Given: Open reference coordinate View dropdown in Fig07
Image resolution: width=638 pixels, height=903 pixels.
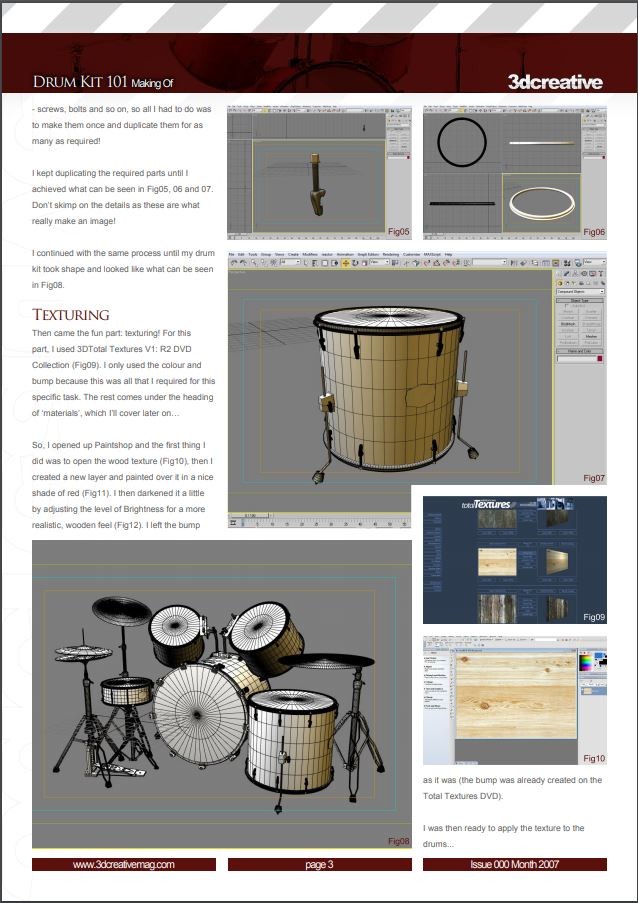Looking at the screenshot, I should coord(379,262).
